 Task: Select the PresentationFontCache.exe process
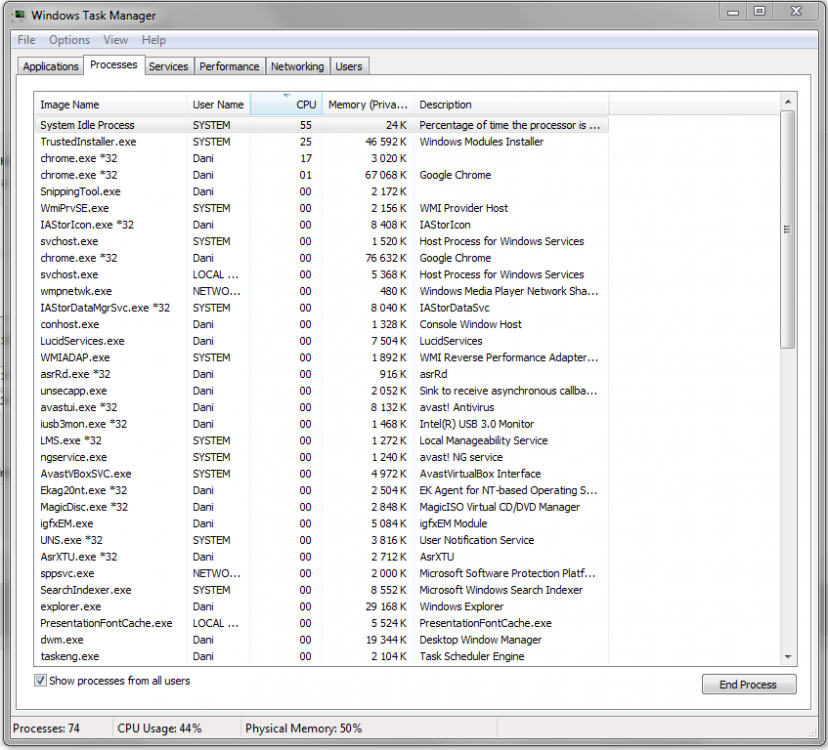click(x=321, y=623)
